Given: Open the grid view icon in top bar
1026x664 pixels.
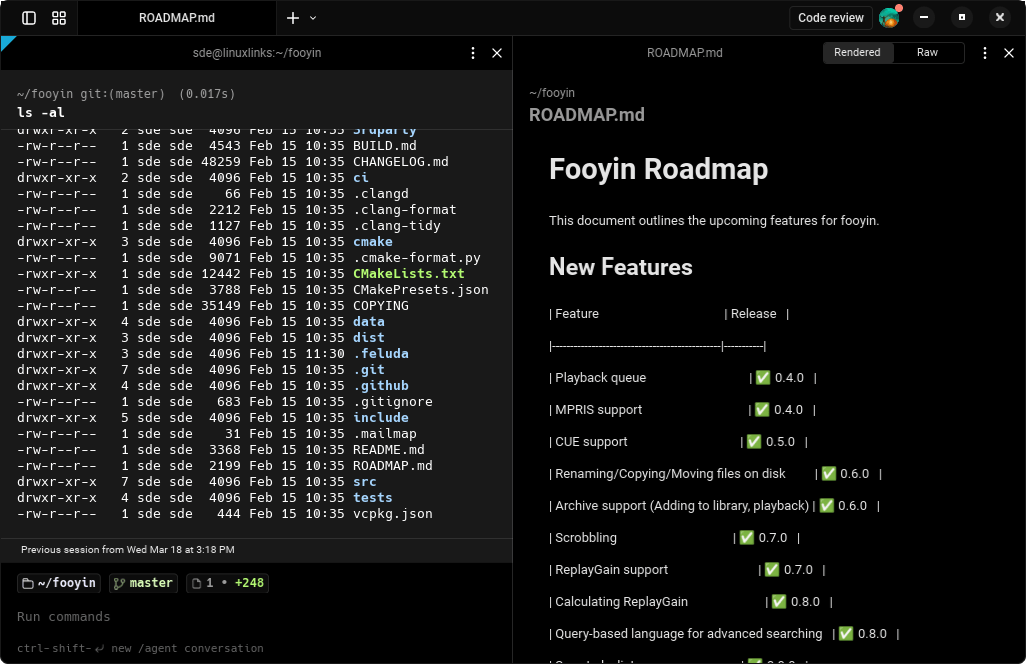Looking at the screenshot, I should 59,18.
